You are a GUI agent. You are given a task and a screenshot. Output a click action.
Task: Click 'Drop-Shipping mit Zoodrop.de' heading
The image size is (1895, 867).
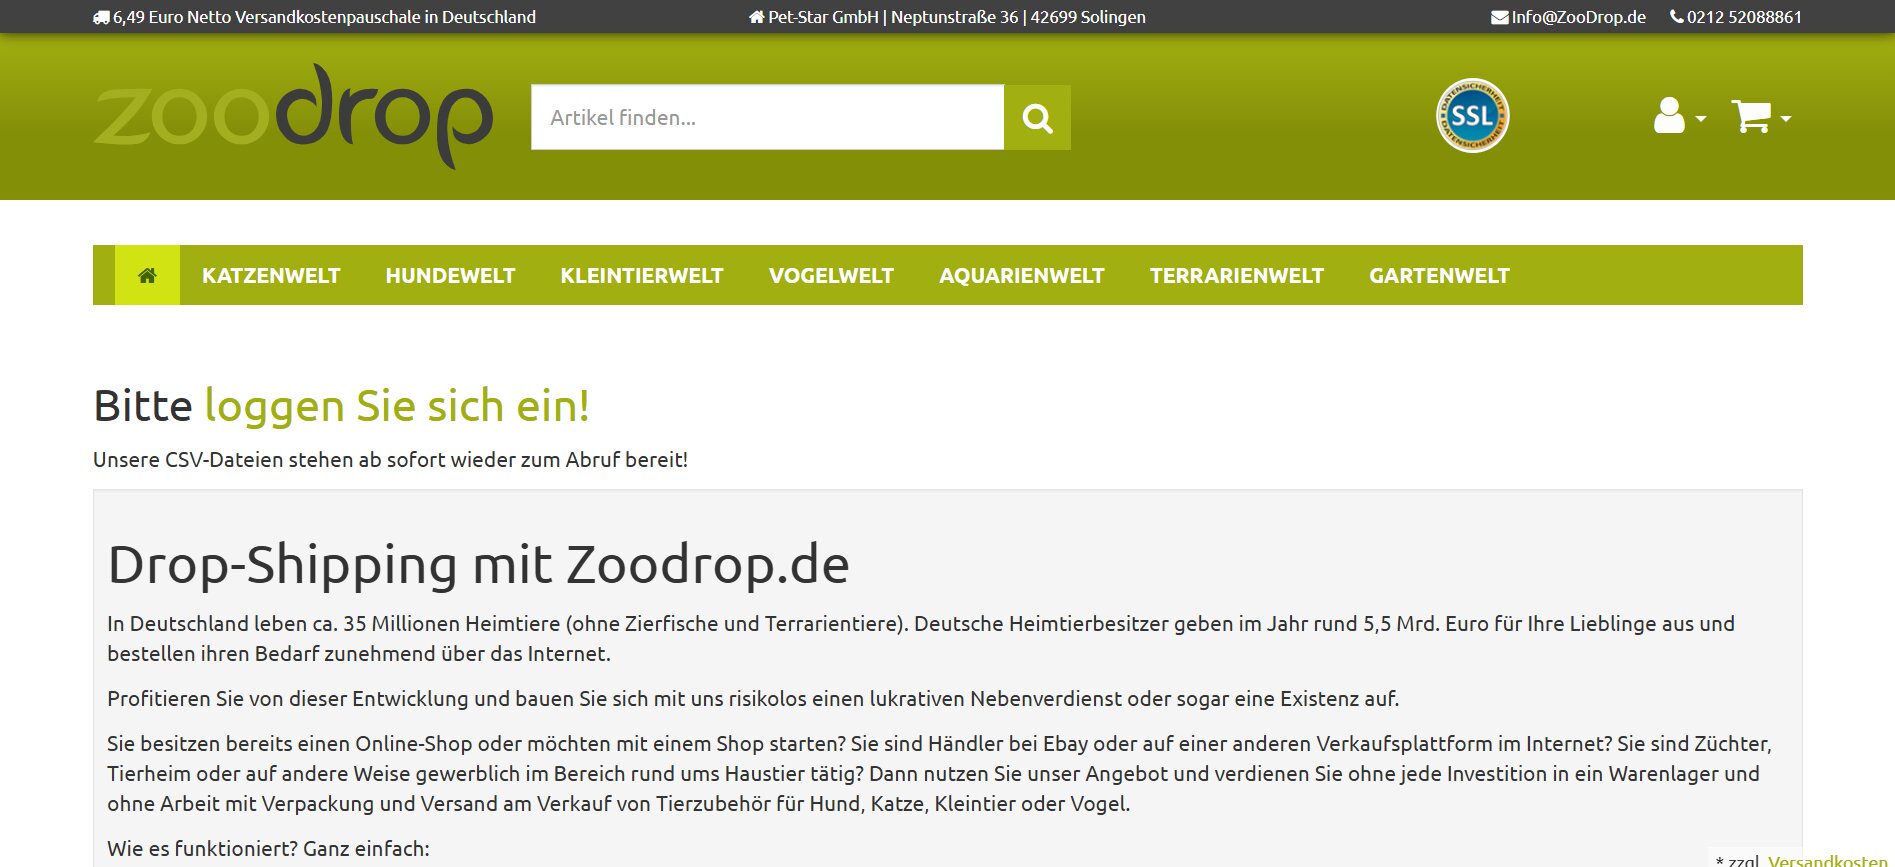pos(478,564)
